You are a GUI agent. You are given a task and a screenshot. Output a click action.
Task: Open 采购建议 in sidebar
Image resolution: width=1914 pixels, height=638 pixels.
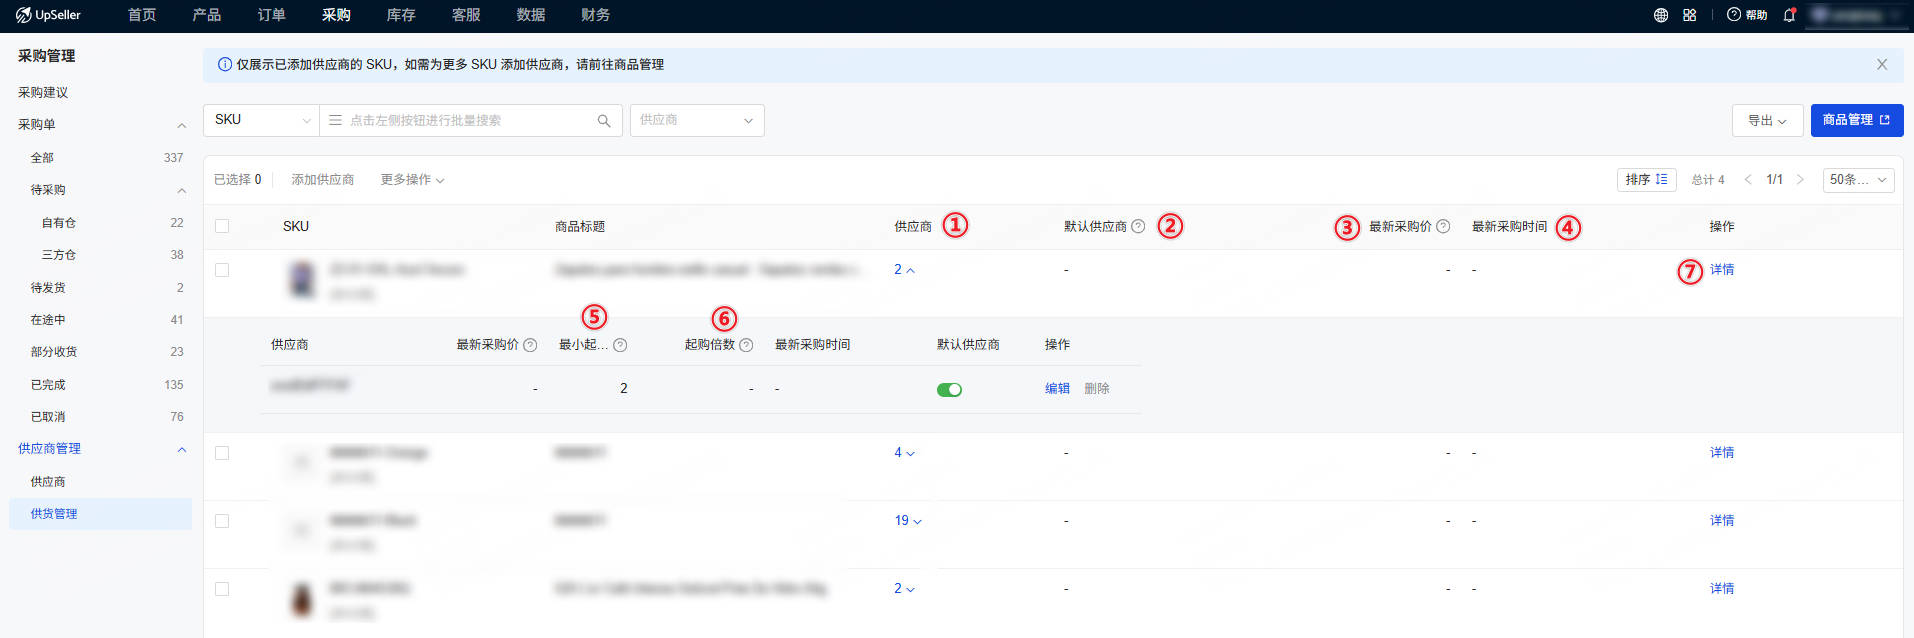click(x=43, y=93)
